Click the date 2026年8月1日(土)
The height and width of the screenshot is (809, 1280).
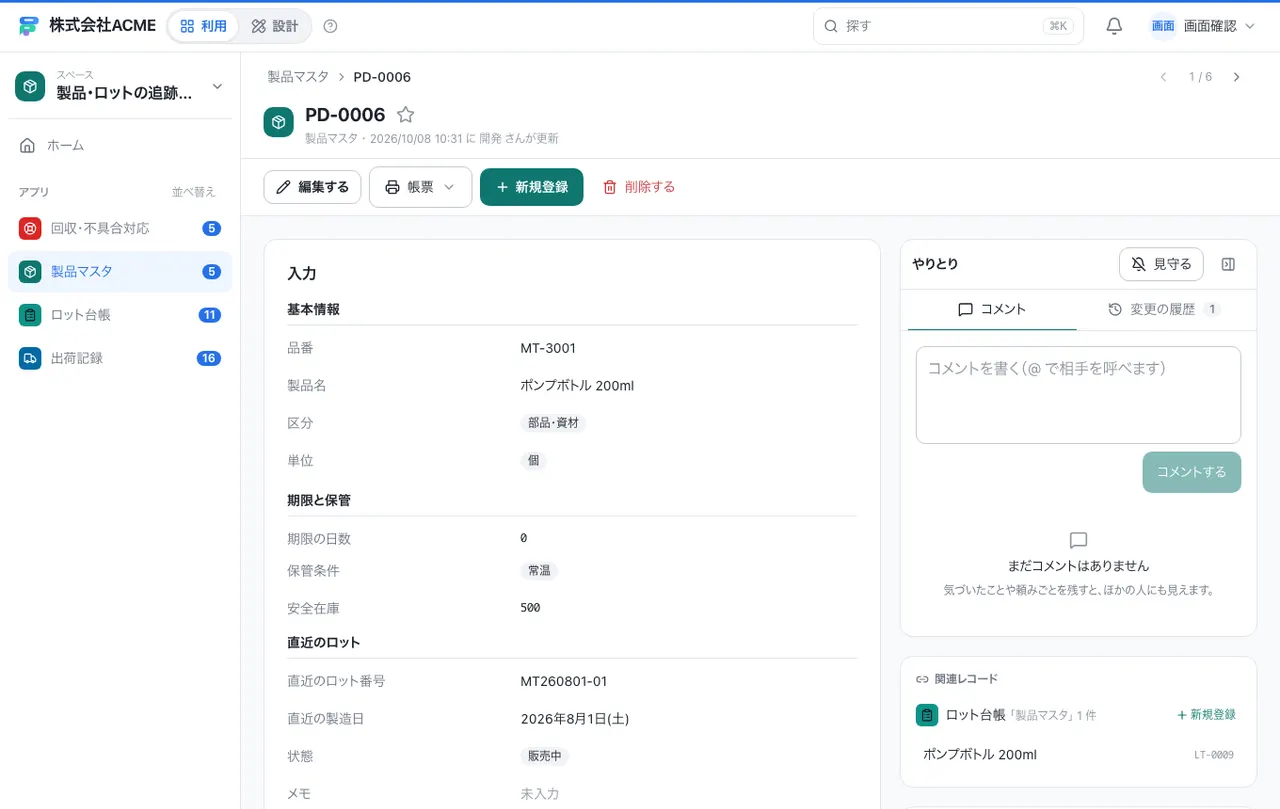point(575,719)
